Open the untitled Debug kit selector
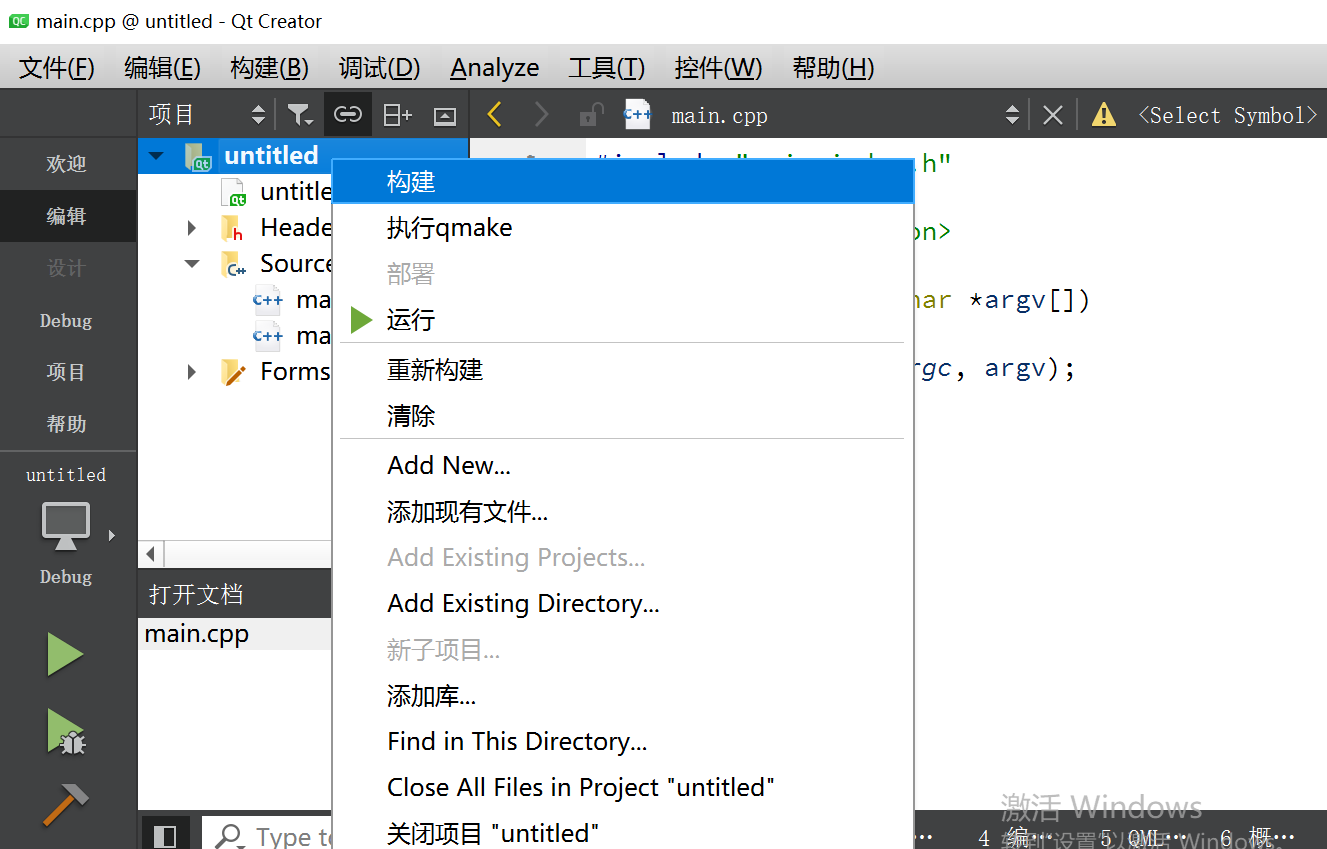The image size is (1327, 849). [x=67, y=529]
